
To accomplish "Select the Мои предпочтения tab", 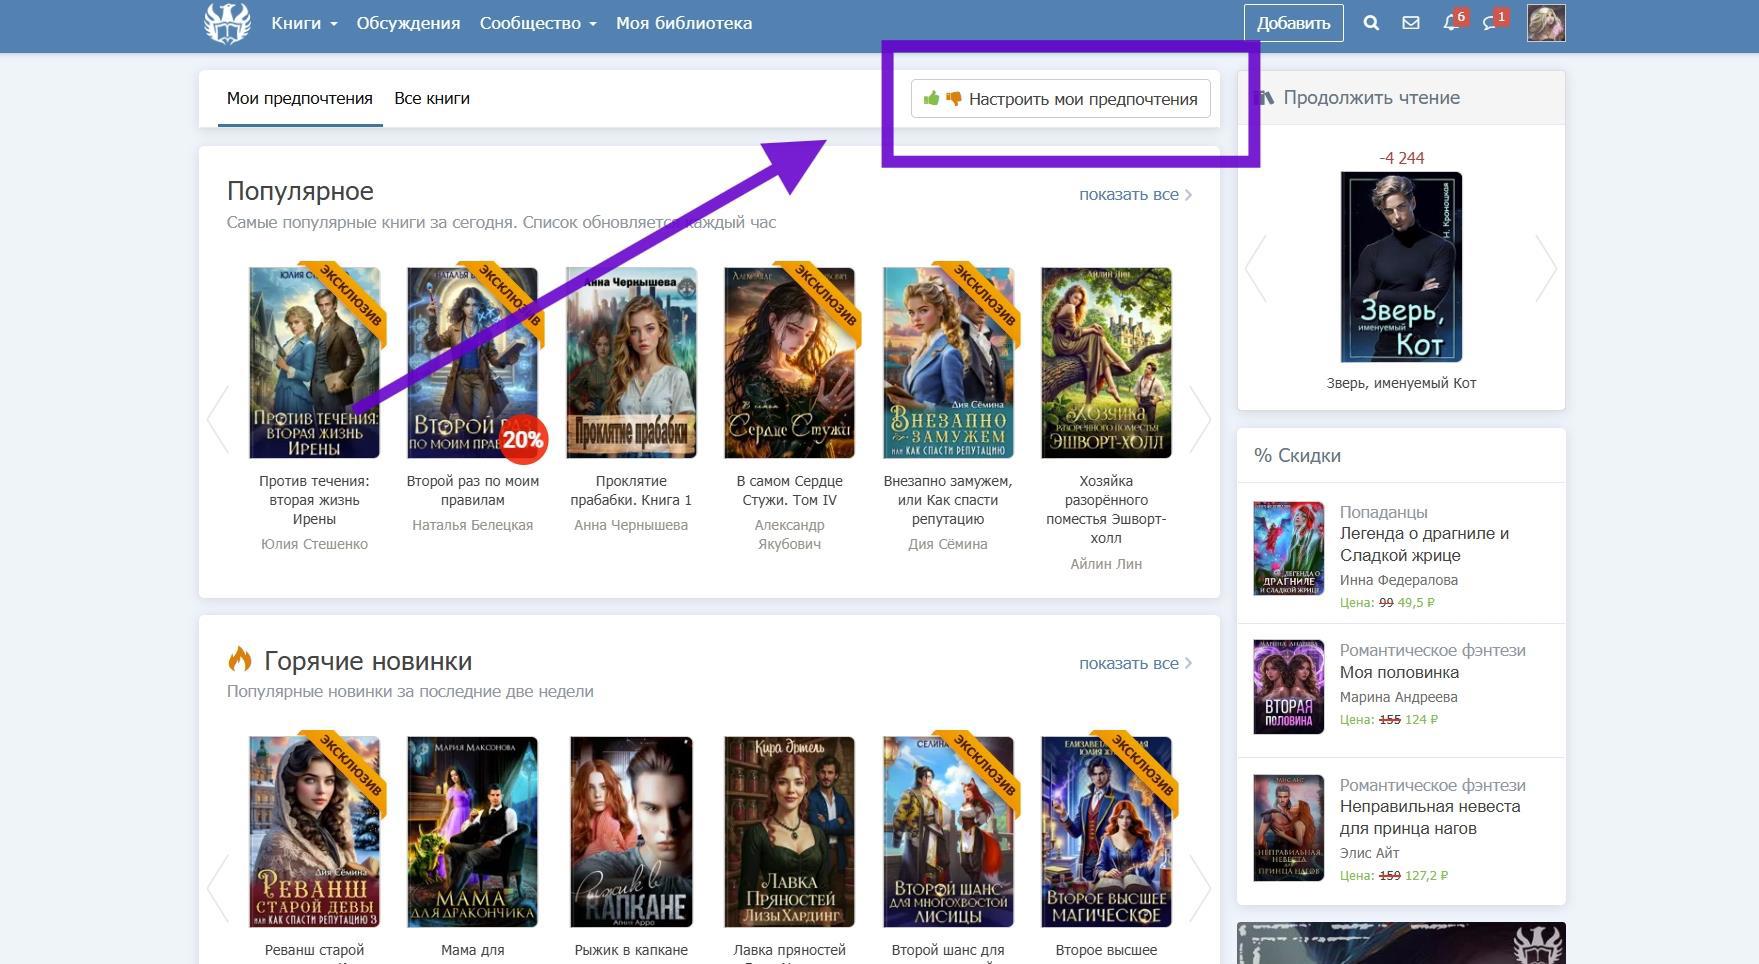I will pos(299,99).
